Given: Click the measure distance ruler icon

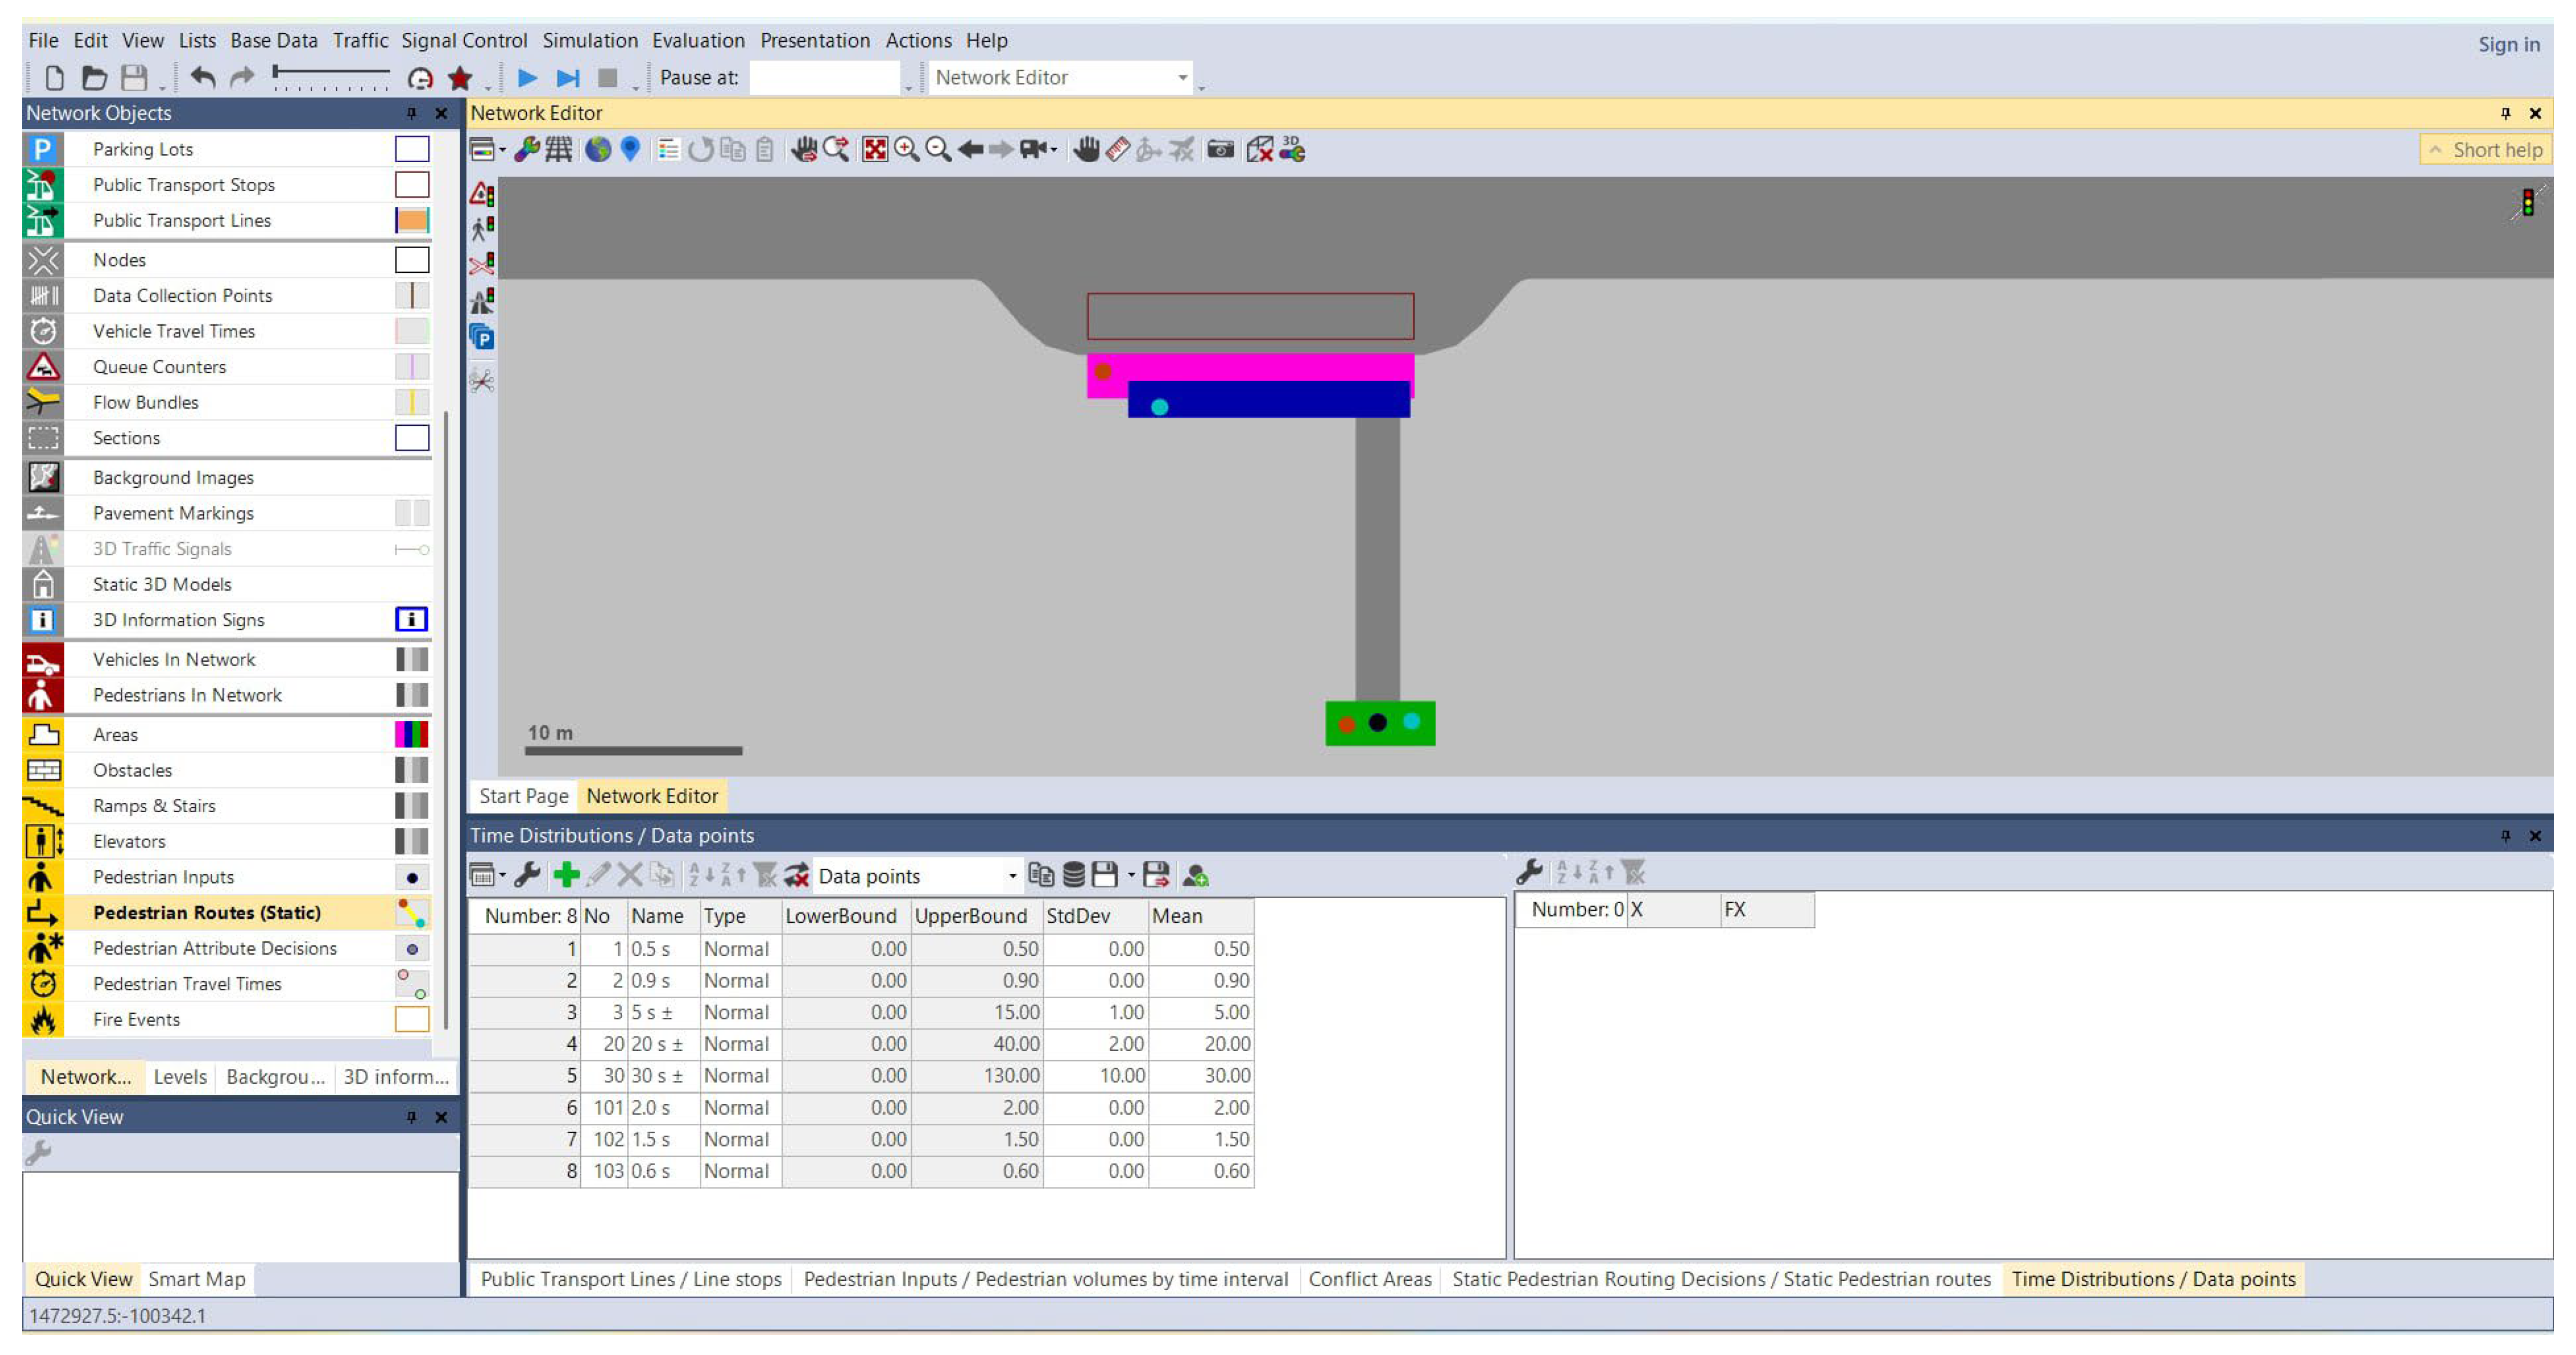Looking at the screenshot, I should (1118, 150).
